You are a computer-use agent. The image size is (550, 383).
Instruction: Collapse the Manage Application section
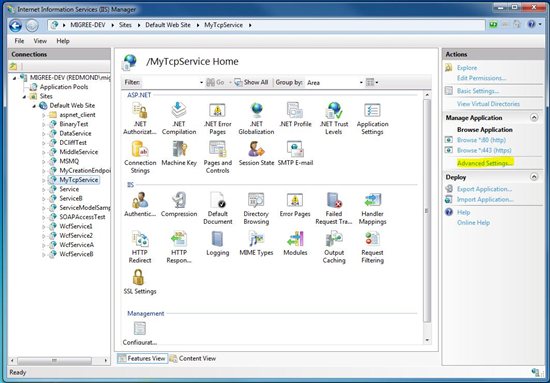pos(534,117)
